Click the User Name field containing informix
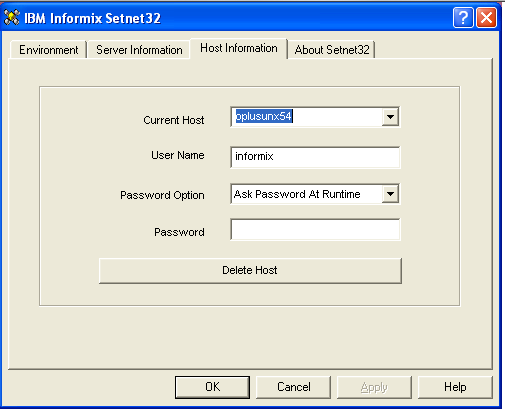 [315, 157]
